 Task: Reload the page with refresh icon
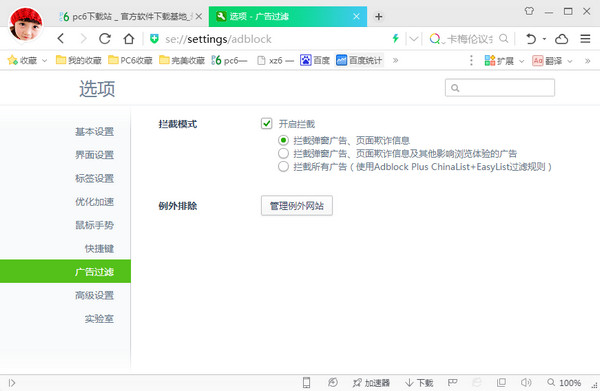point(105,39)
